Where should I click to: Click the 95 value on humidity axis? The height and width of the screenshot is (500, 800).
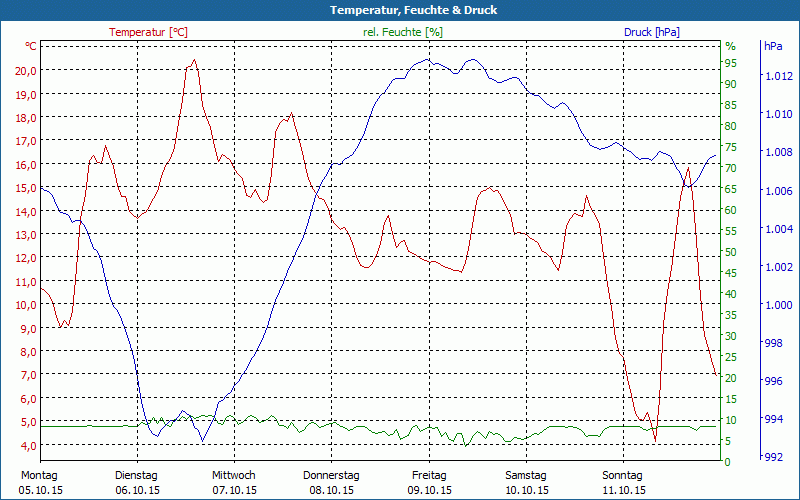click(731, 63)
